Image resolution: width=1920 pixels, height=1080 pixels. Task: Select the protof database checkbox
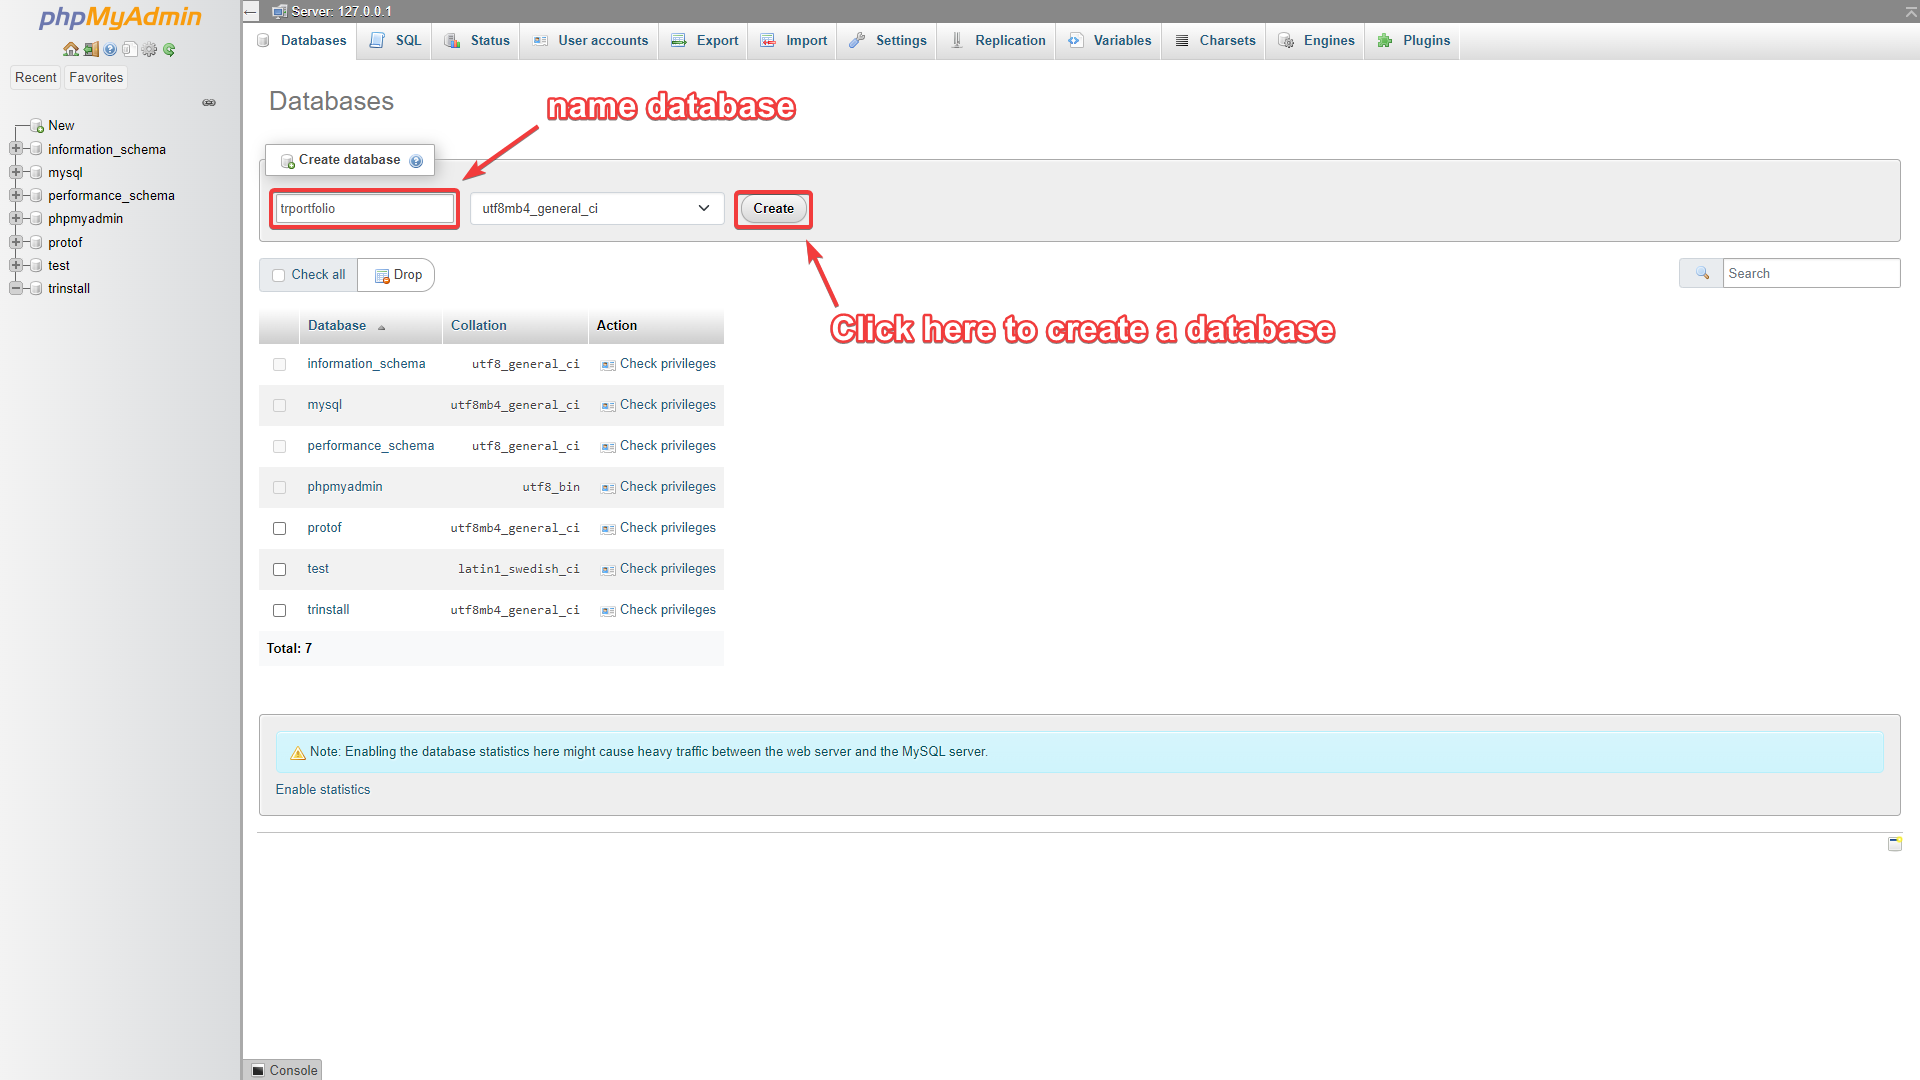pos(280,528)
